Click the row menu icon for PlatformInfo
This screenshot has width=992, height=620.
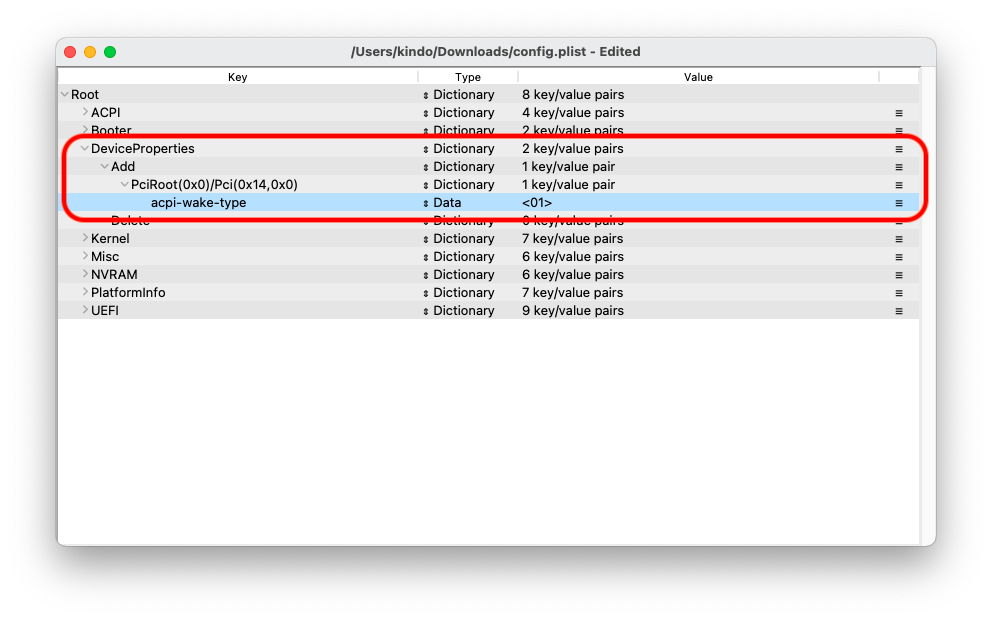(898, 293)
